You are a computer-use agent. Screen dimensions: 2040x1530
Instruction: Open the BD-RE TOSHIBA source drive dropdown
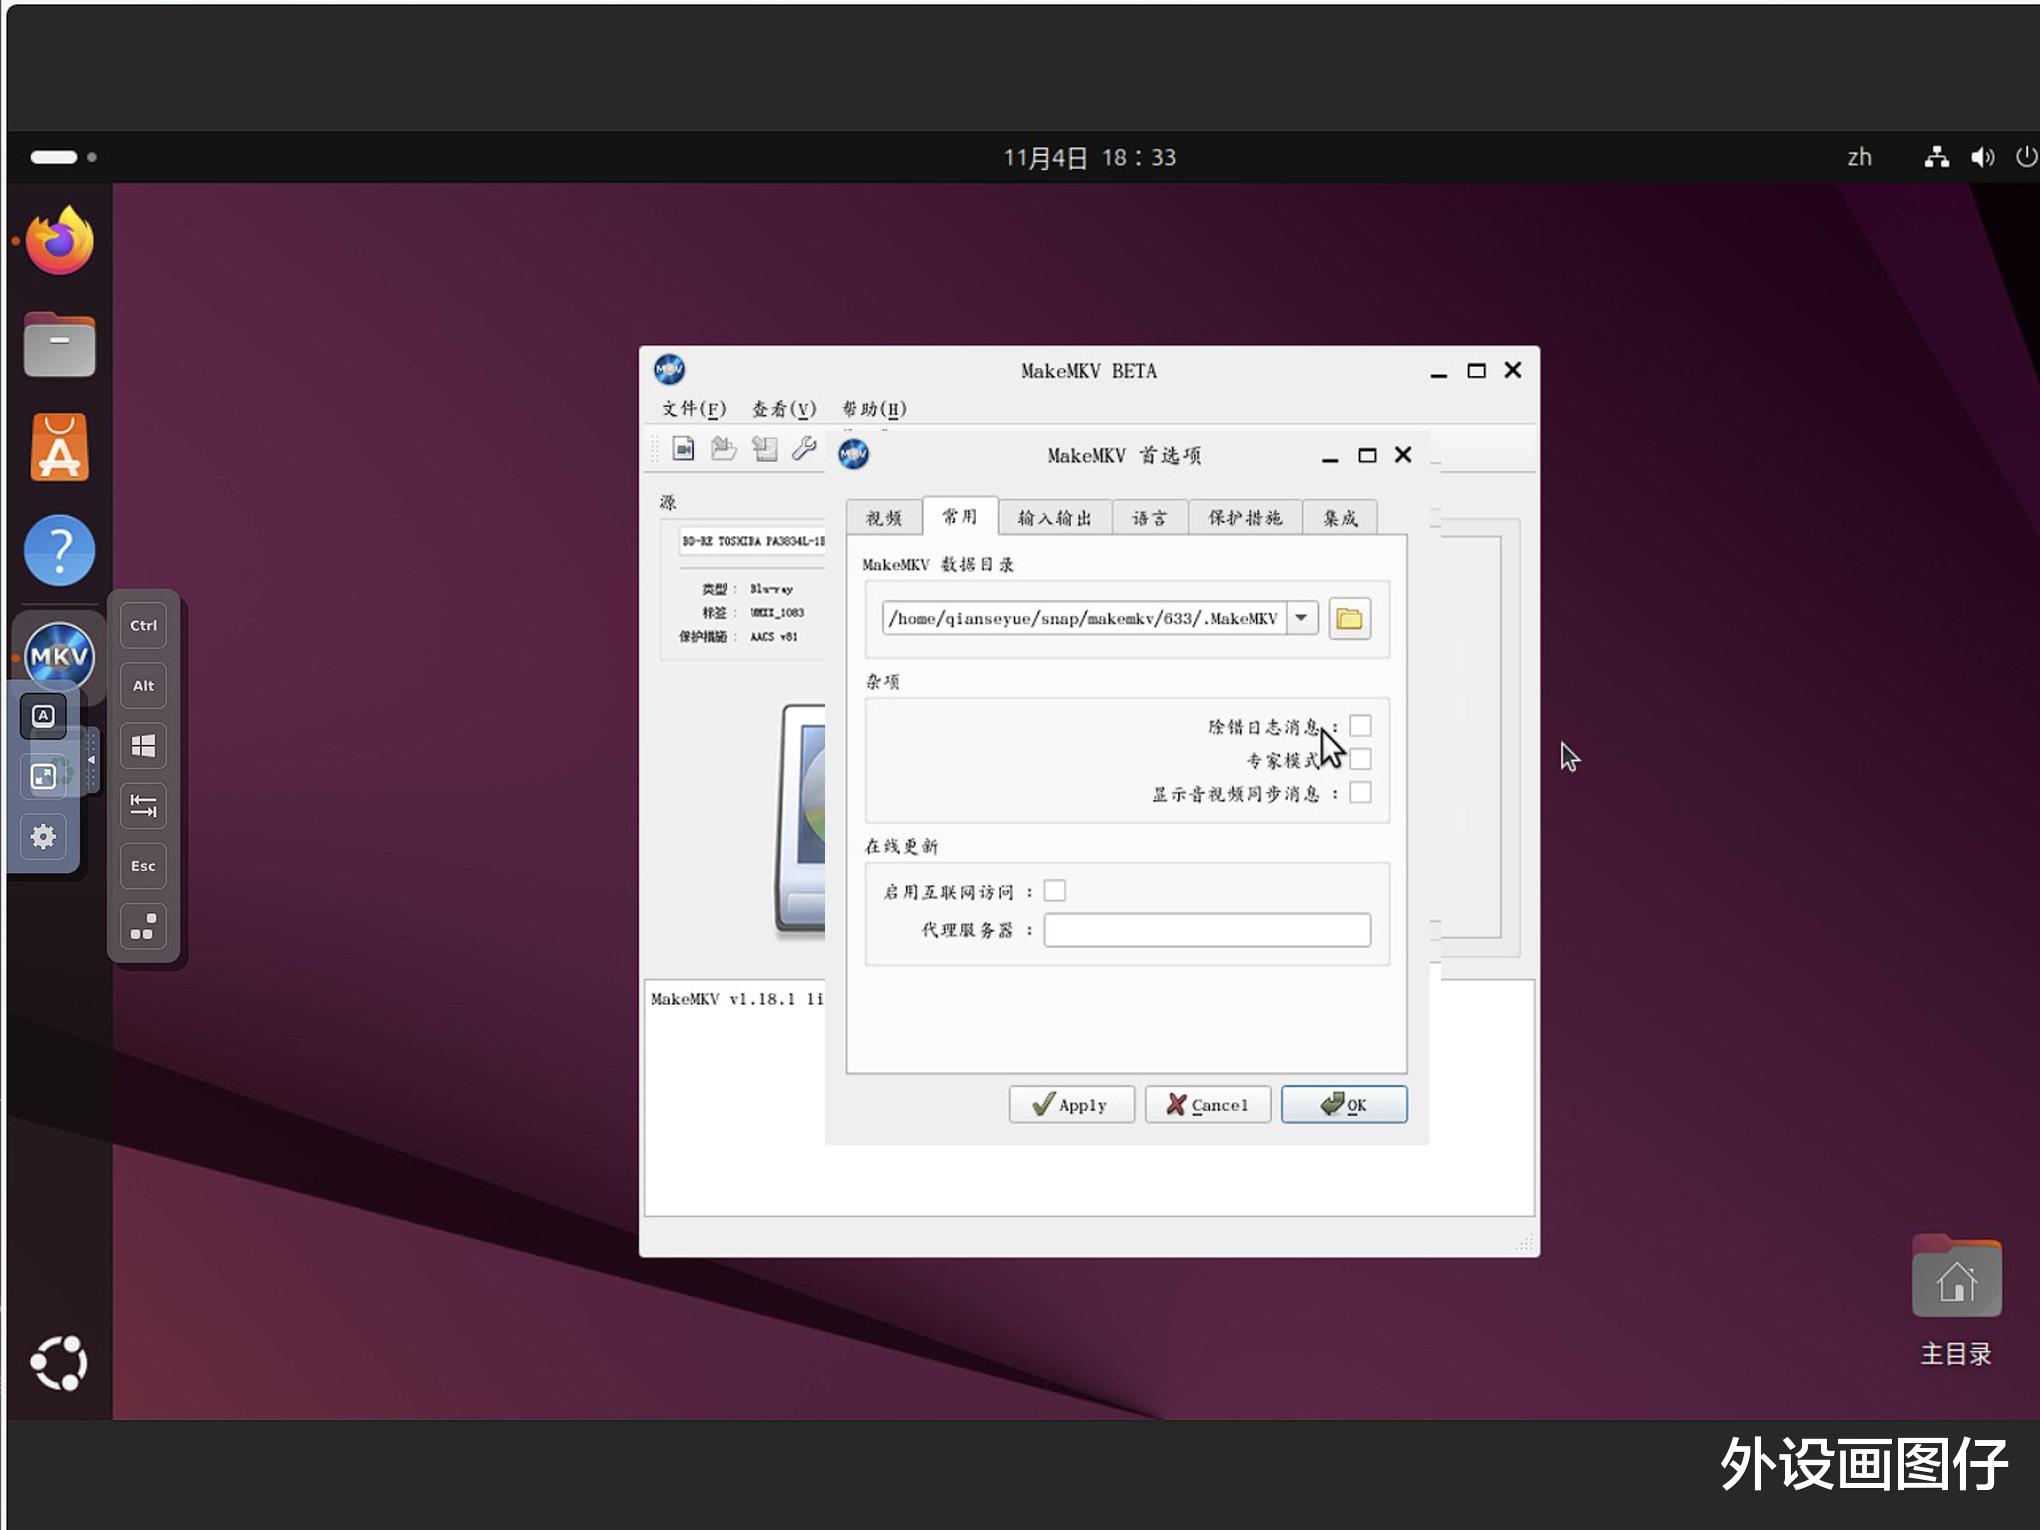752,541
